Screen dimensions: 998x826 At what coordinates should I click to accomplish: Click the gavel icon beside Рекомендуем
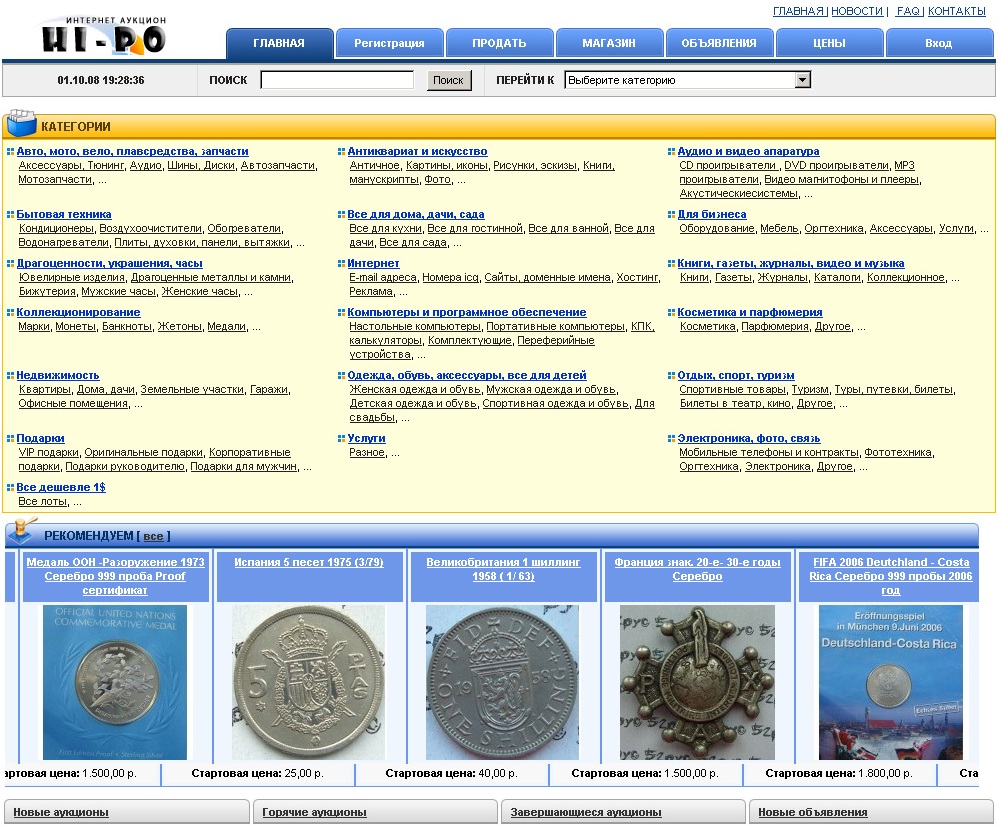22,533
